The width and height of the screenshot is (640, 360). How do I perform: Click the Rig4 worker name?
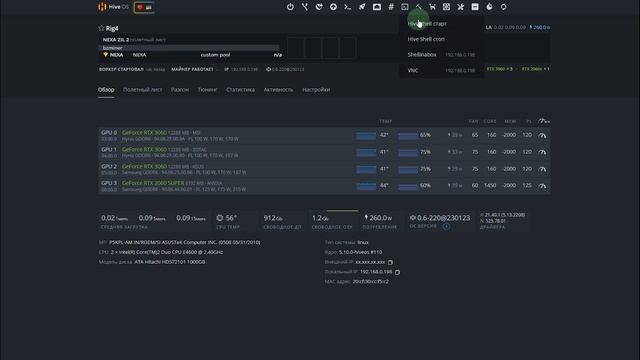pos(112,28)
